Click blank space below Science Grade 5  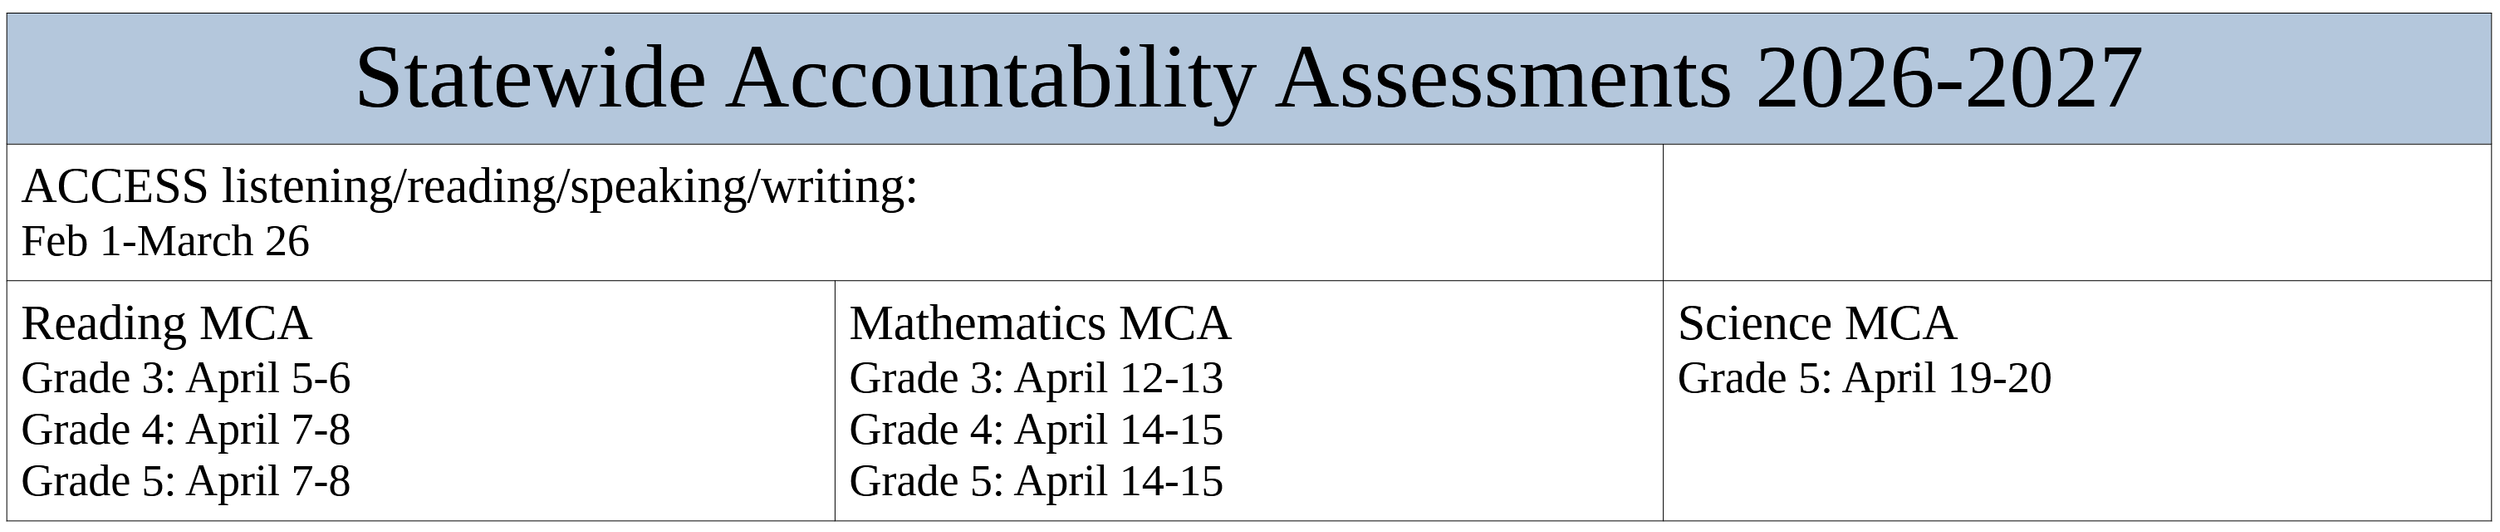(x=2077, y=460)
